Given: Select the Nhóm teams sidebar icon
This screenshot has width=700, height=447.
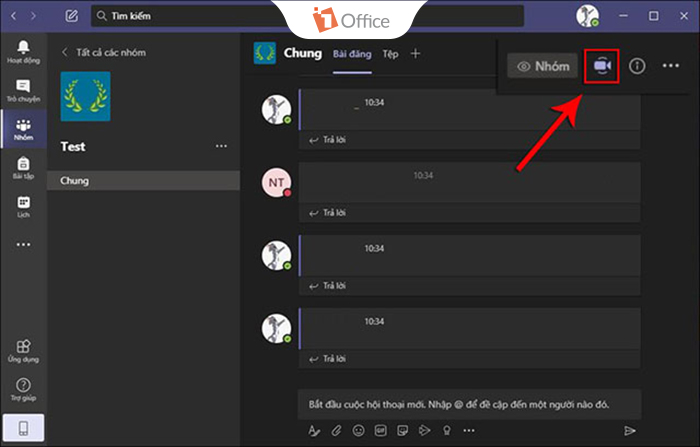Looking at the screenshot, I should (23, 129).
